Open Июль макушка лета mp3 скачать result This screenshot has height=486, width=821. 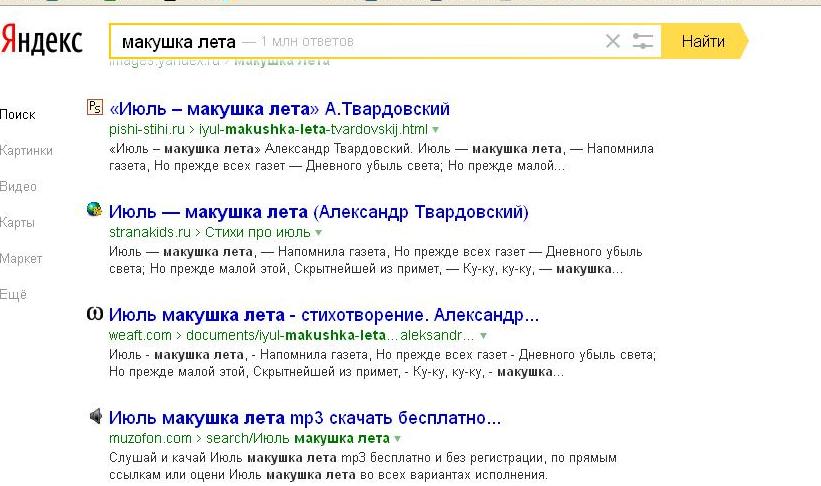[305, 417]
